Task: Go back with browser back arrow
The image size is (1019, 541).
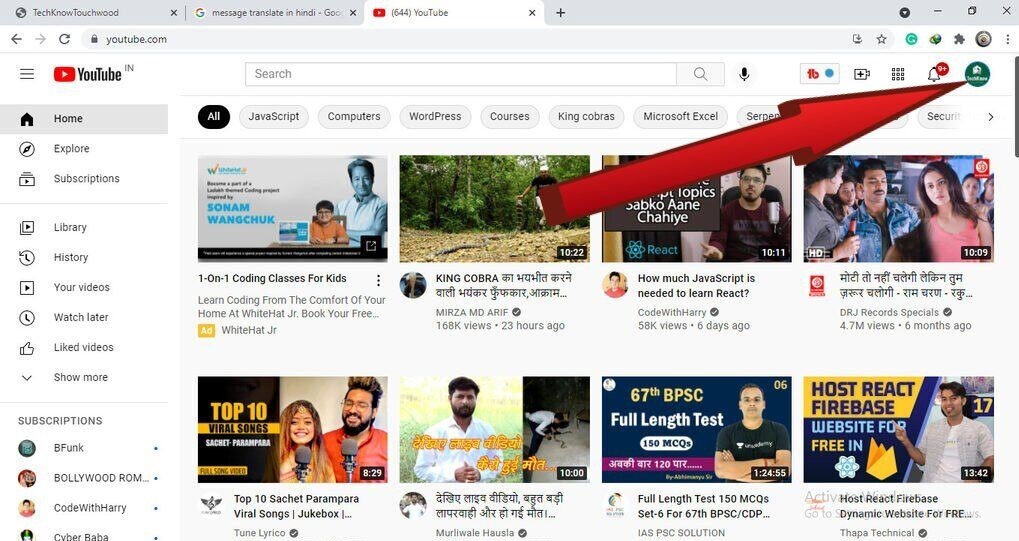Action: 17,39
